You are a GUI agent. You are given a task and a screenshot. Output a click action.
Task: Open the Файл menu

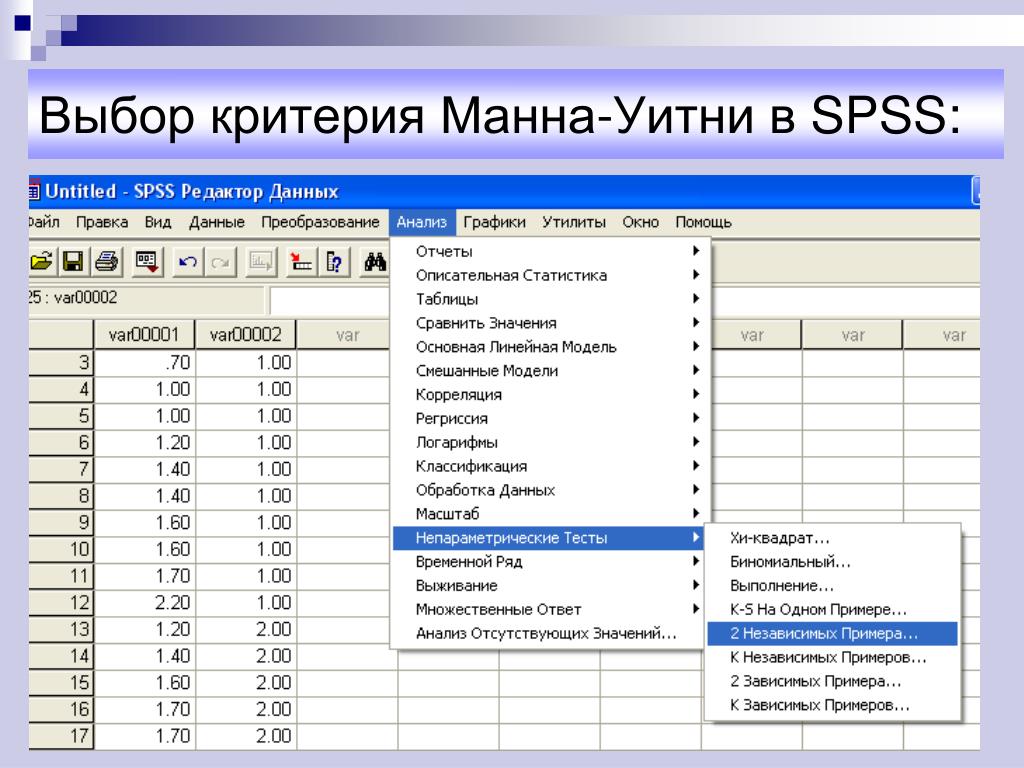point(44,222)
